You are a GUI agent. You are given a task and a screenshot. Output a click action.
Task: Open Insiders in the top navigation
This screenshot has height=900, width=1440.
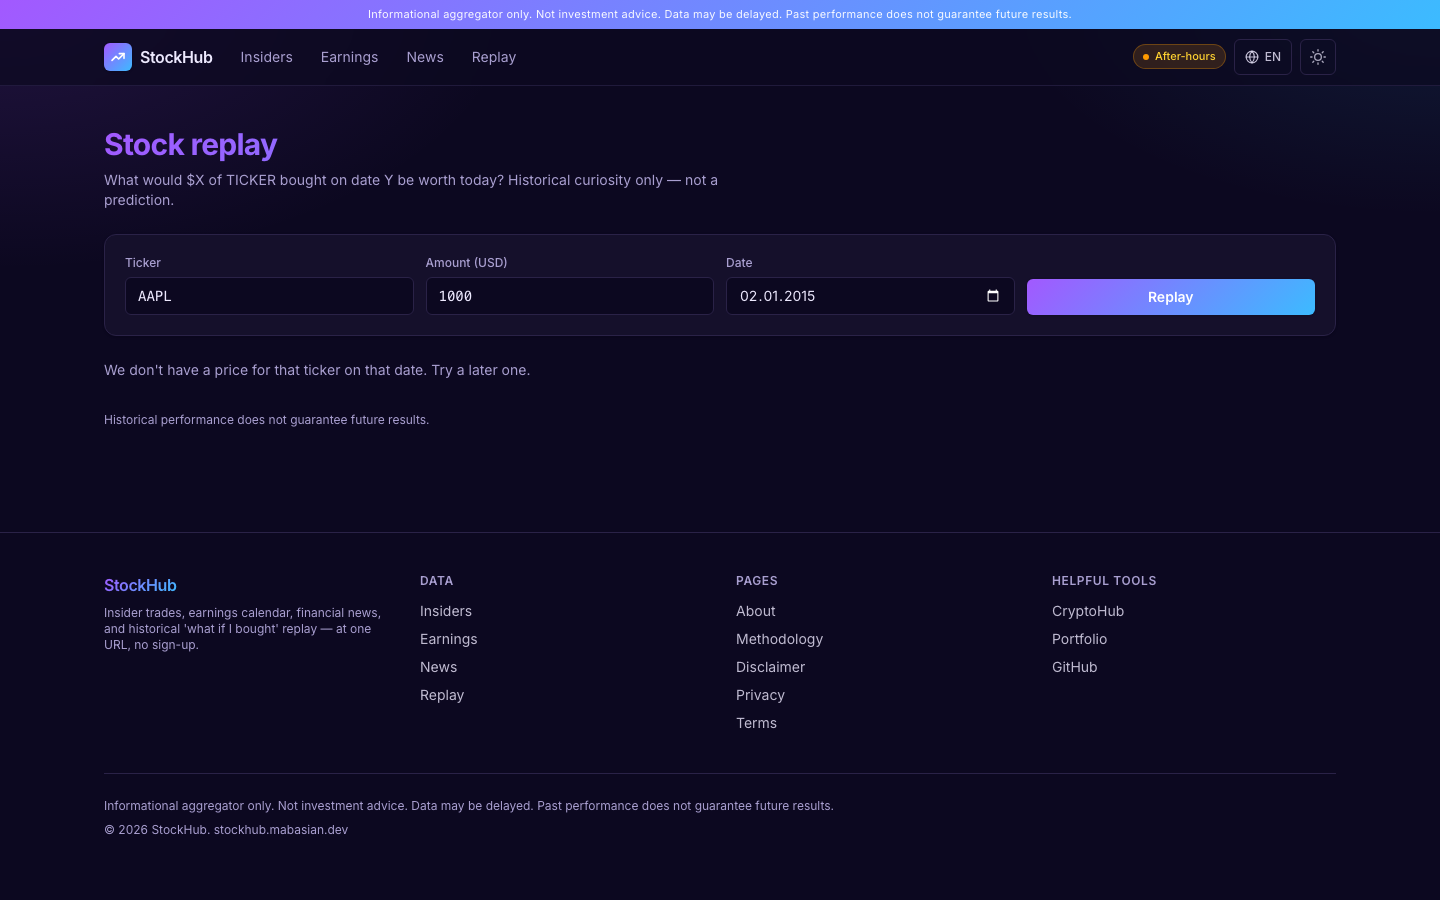(266, 57)
